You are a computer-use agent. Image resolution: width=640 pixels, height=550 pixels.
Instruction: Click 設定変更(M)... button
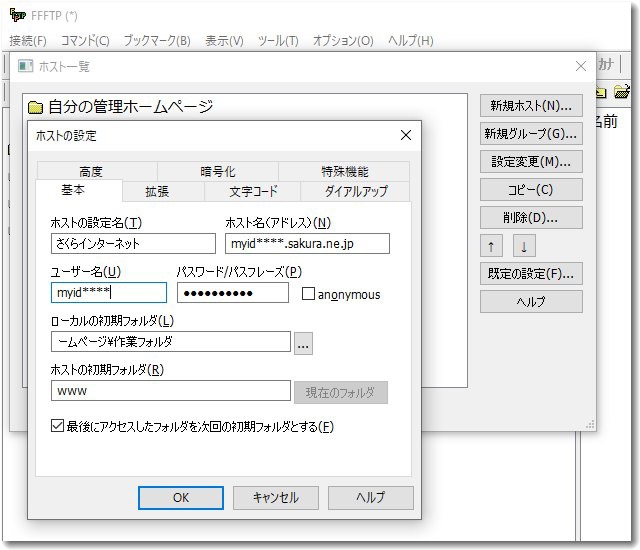tap(530, 161)
